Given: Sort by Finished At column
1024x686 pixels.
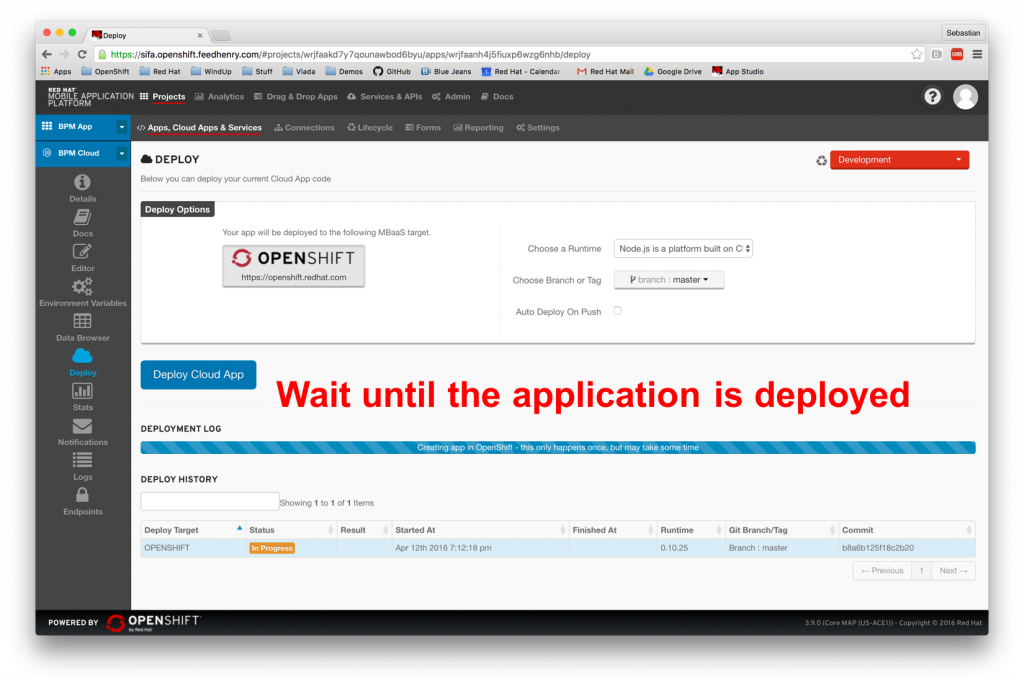Looking at the screenshot, I should (x=613, y=530).
